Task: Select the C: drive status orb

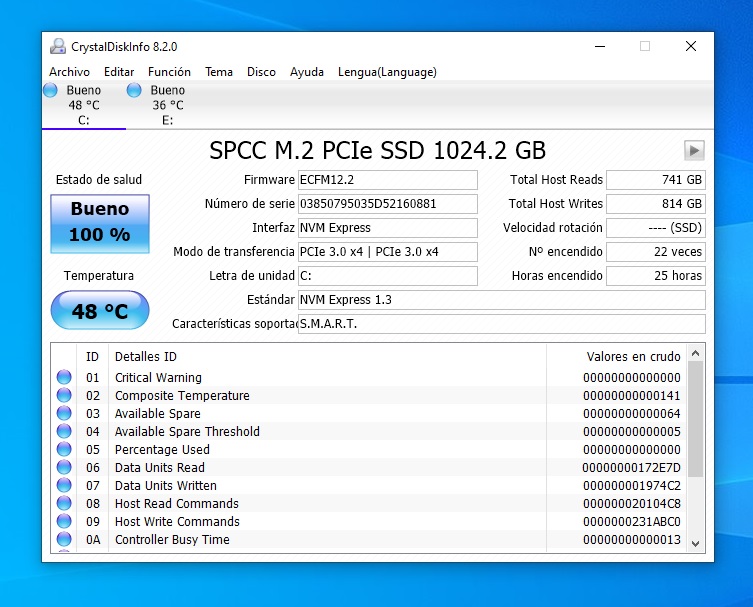Action: [x=51, y=91]
